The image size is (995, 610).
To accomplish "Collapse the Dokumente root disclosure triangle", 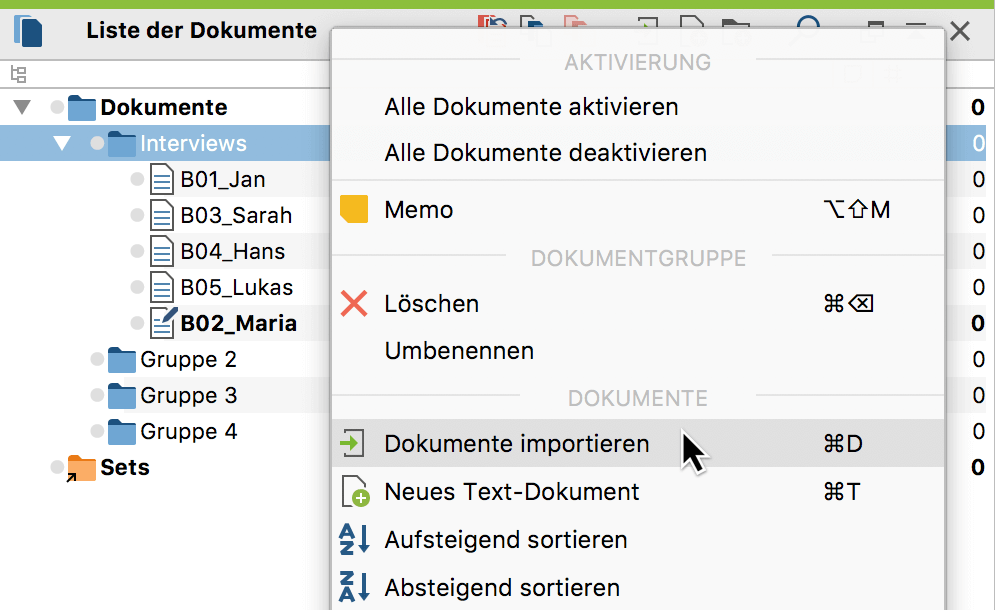I will coord(22,107).
